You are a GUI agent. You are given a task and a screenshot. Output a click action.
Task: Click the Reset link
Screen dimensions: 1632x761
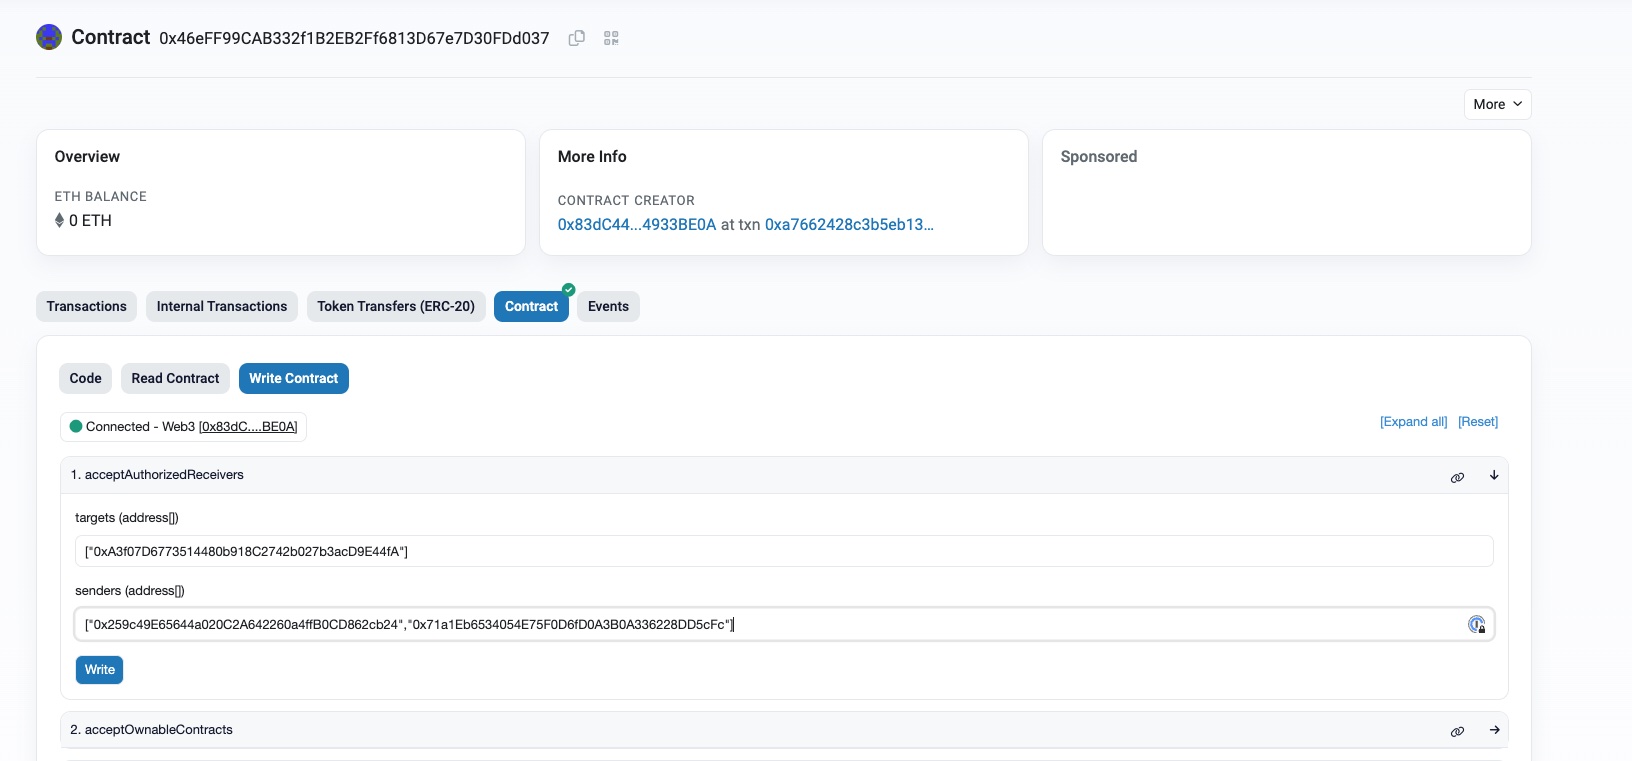(1477, 421)
